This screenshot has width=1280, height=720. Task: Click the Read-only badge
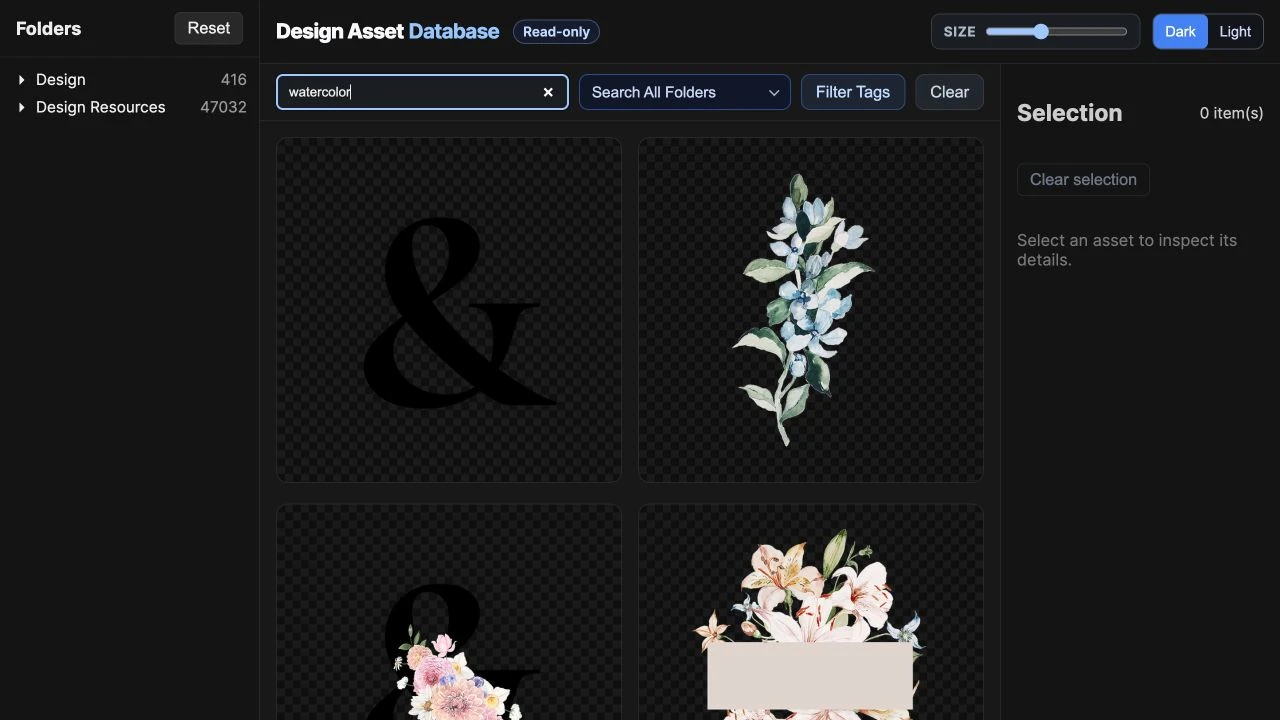click(x=556, y=32)
